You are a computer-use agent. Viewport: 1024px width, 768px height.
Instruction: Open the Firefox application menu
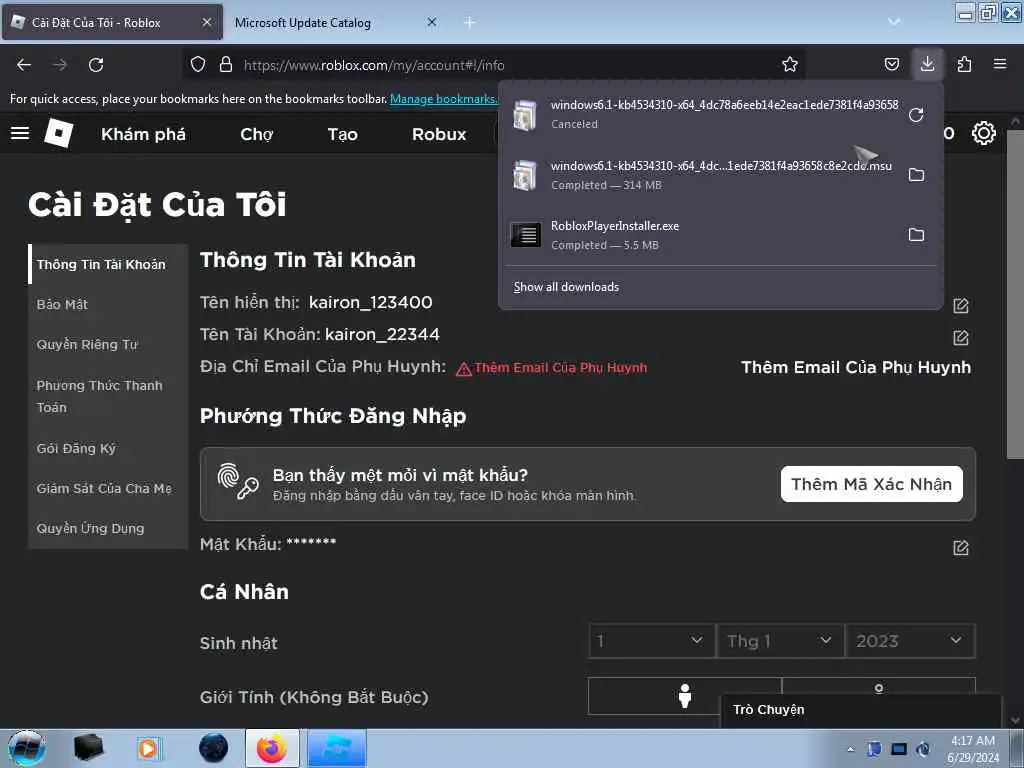point(1000,64)
